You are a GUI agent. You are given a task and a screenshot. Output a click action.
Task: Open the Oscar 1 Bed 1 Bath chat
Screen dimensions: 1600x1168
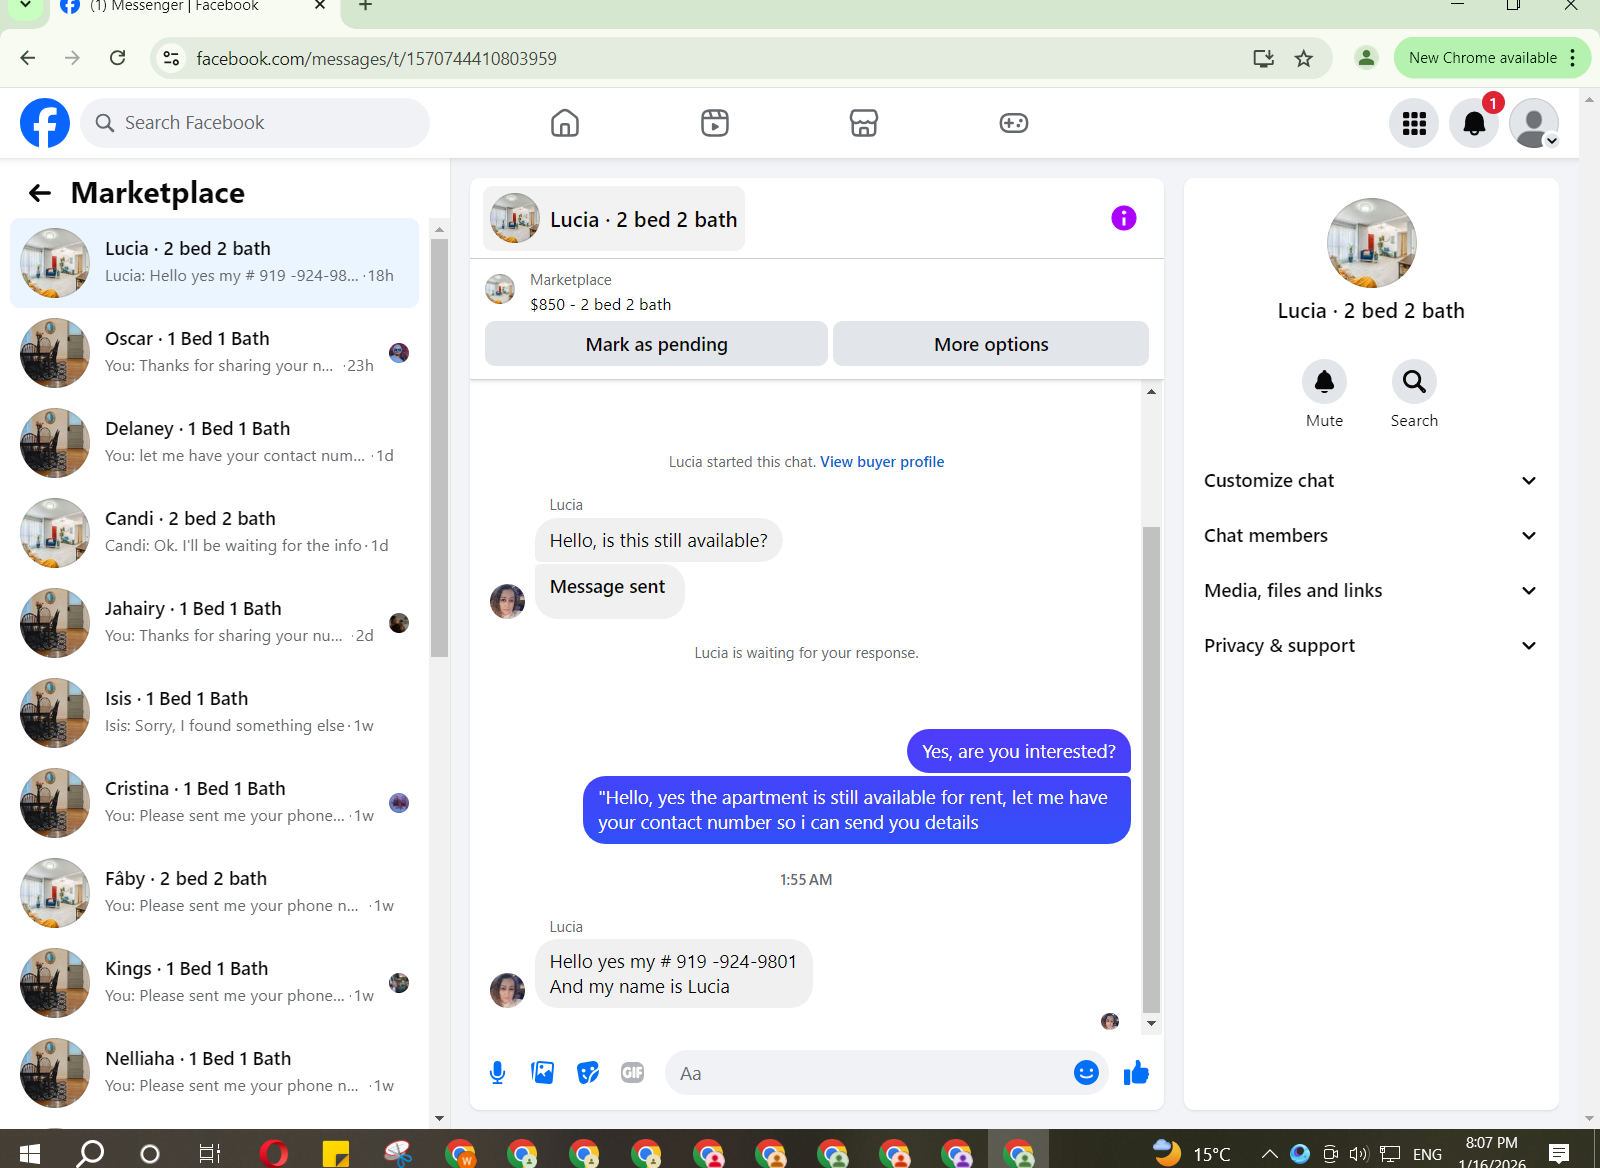215,353
